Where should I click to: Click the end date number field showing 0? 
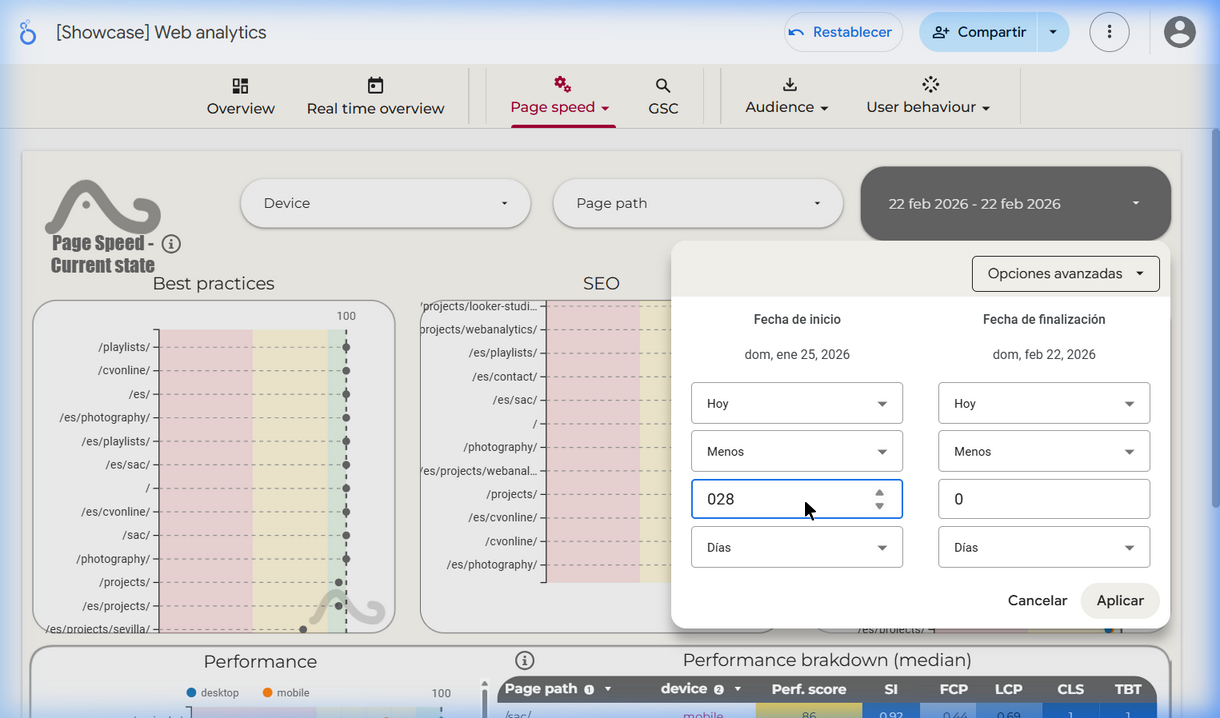point(1044,499)
